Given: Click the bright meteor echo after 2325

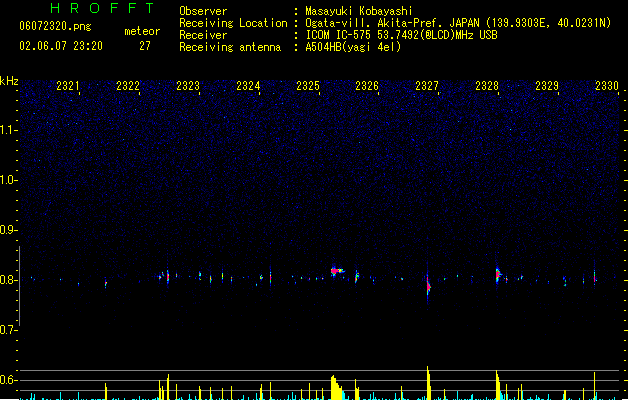Looking at the screenshot, I should coord(337,271).
